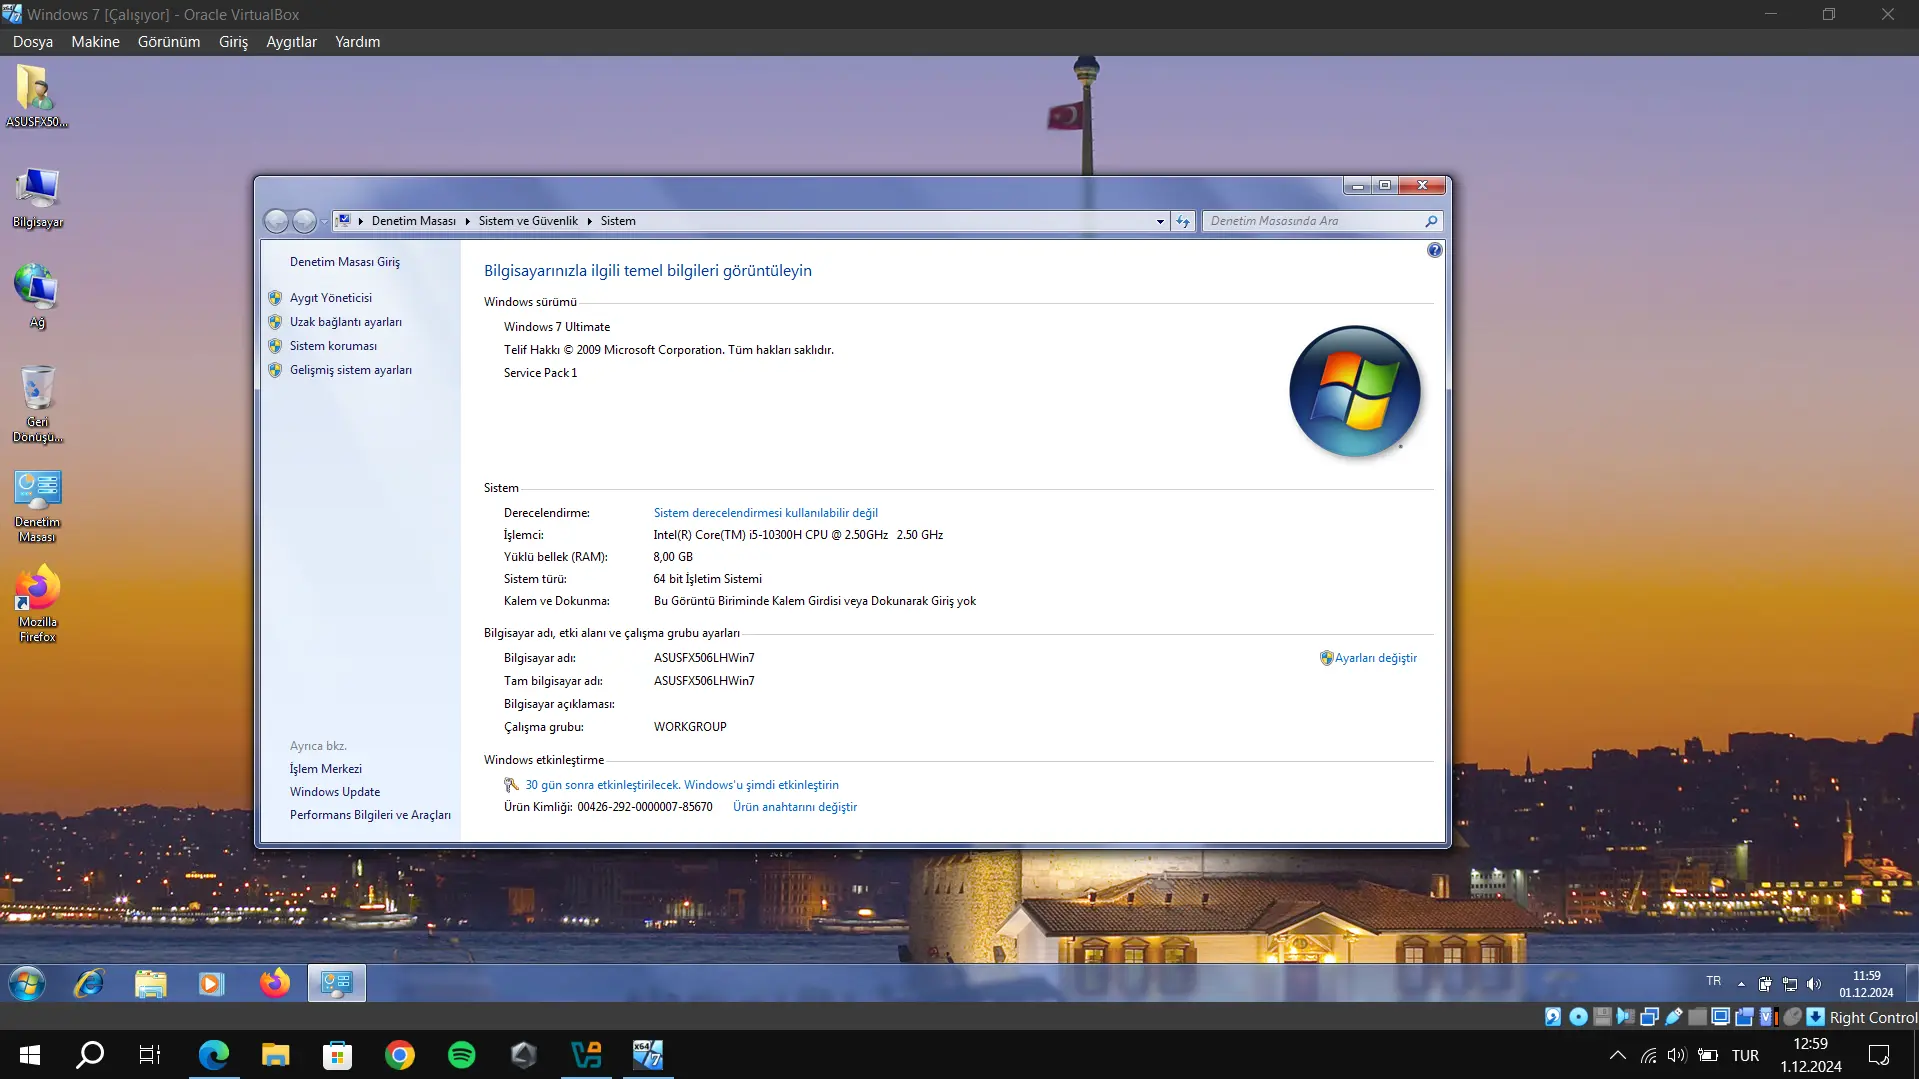Click the guest clock showing 11:59
The height and width of the screenshot is (1079, 1919).
pyautogui.click(x=1866, y=984)
